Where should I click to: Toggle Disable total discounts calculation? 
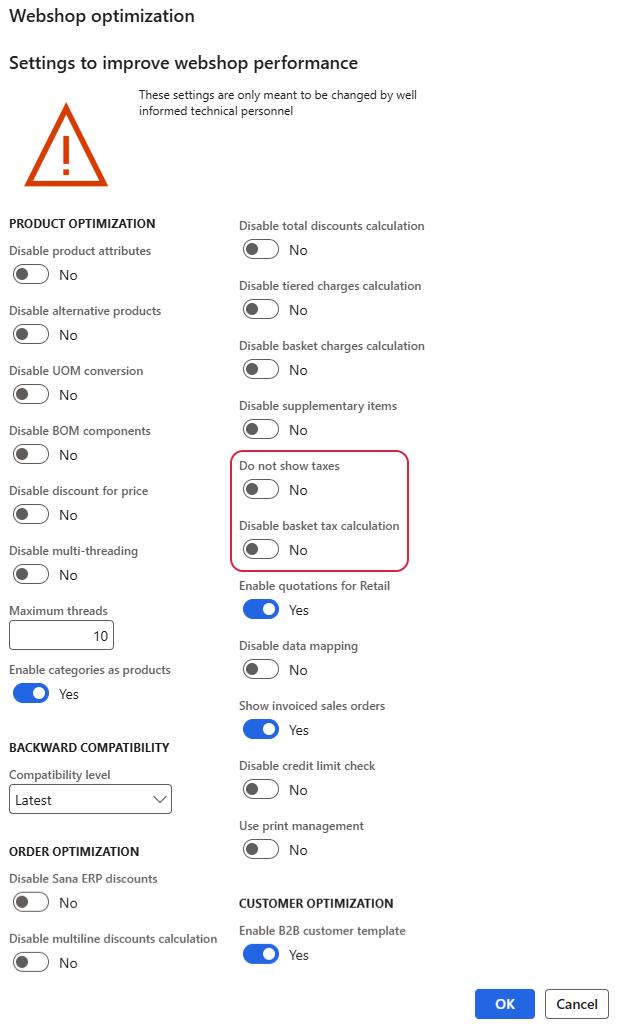261,249
